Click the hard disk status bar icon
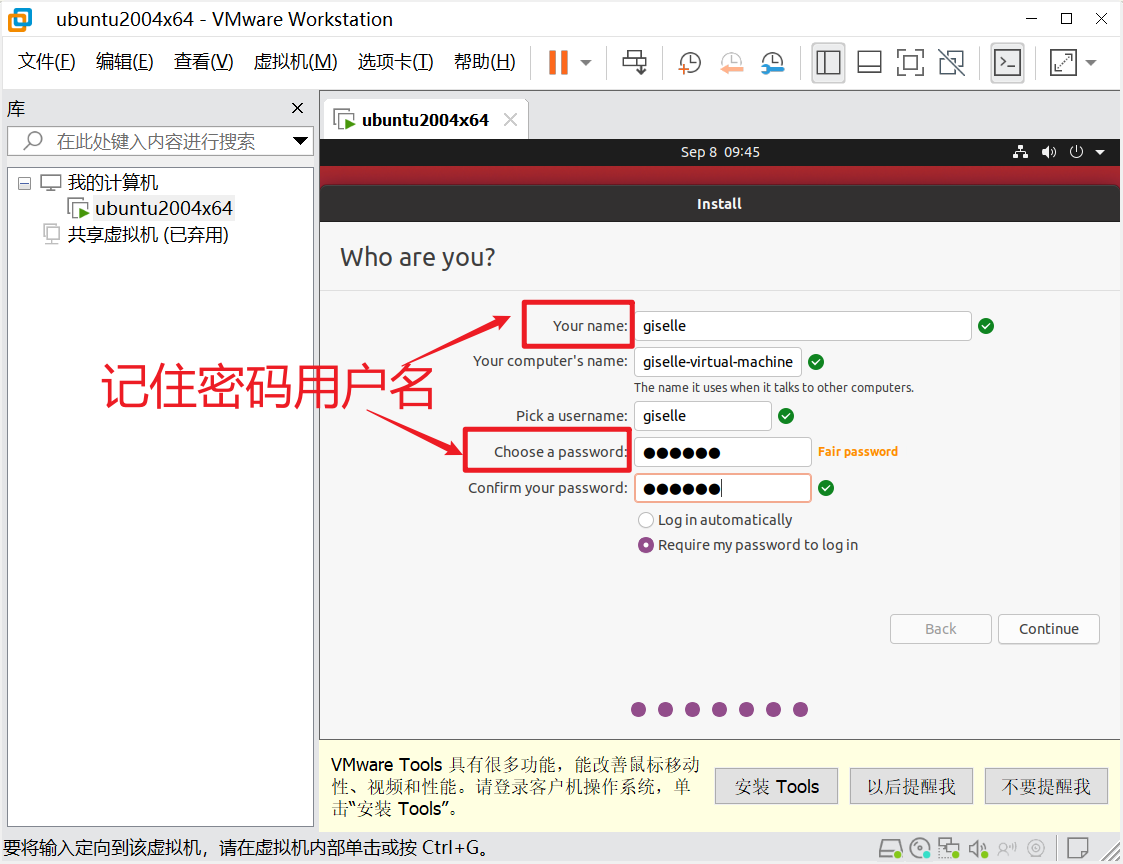This screenshot has width=1123, height=864. 890,849
